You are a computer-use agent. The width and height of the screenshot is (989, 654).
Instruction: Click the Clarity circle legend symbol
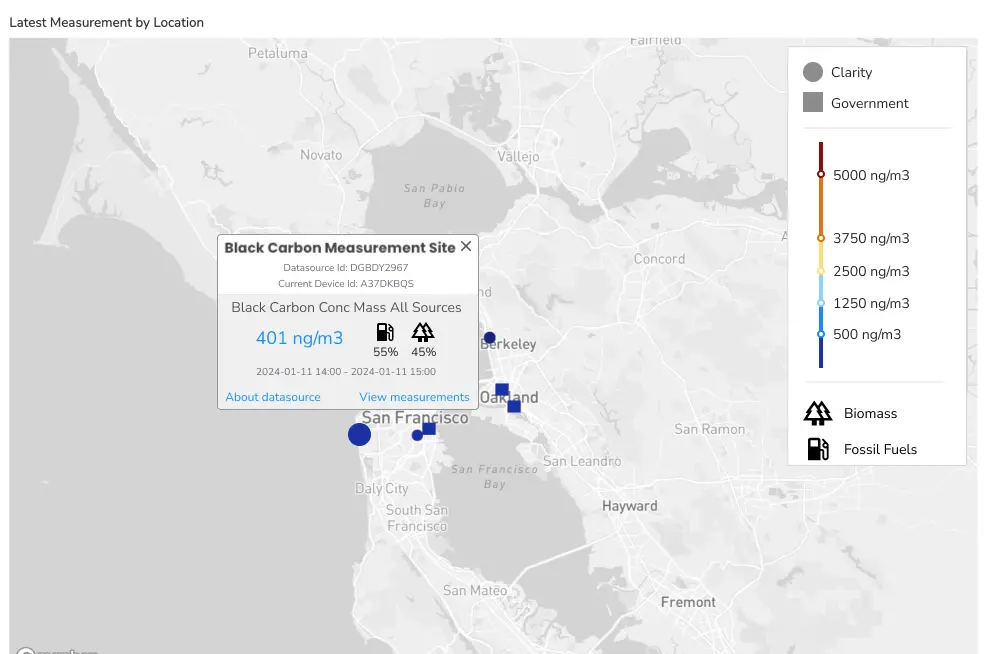pos(813,72)
